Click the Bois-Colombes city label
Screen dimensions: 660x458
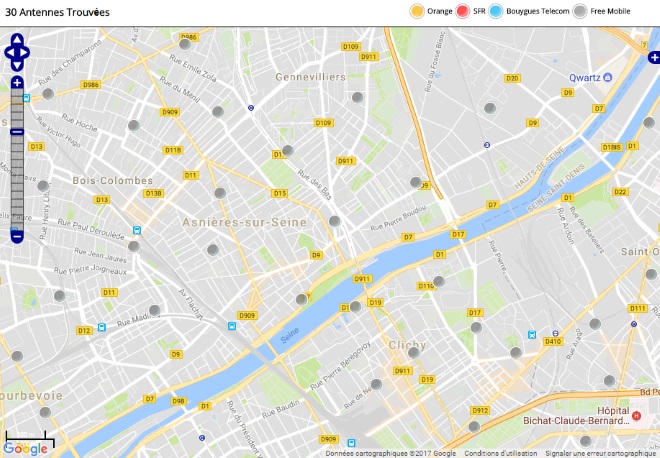[113, 181]
